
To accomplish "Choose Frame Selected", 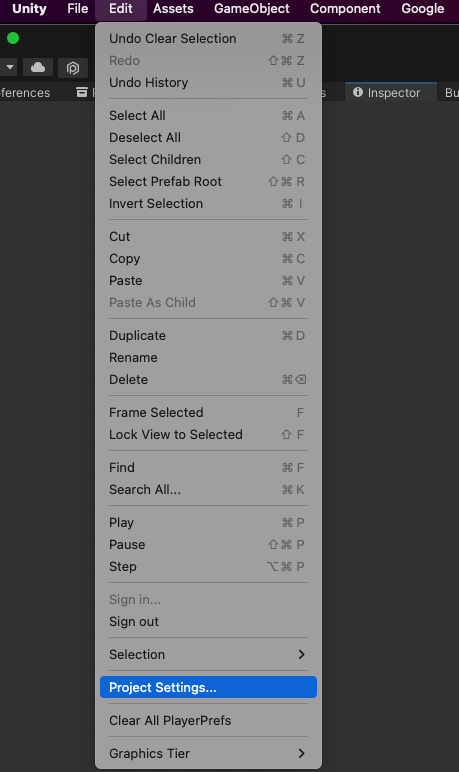I will click(x=208, y=413).
